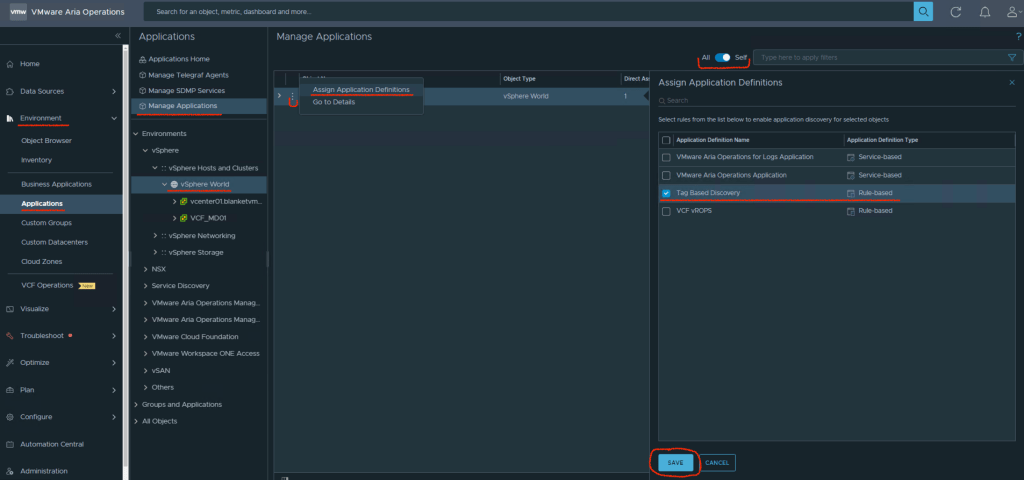Open Custom Datacenters link
Viewport: 1024px width, 480px height.
tap(54, 242)
